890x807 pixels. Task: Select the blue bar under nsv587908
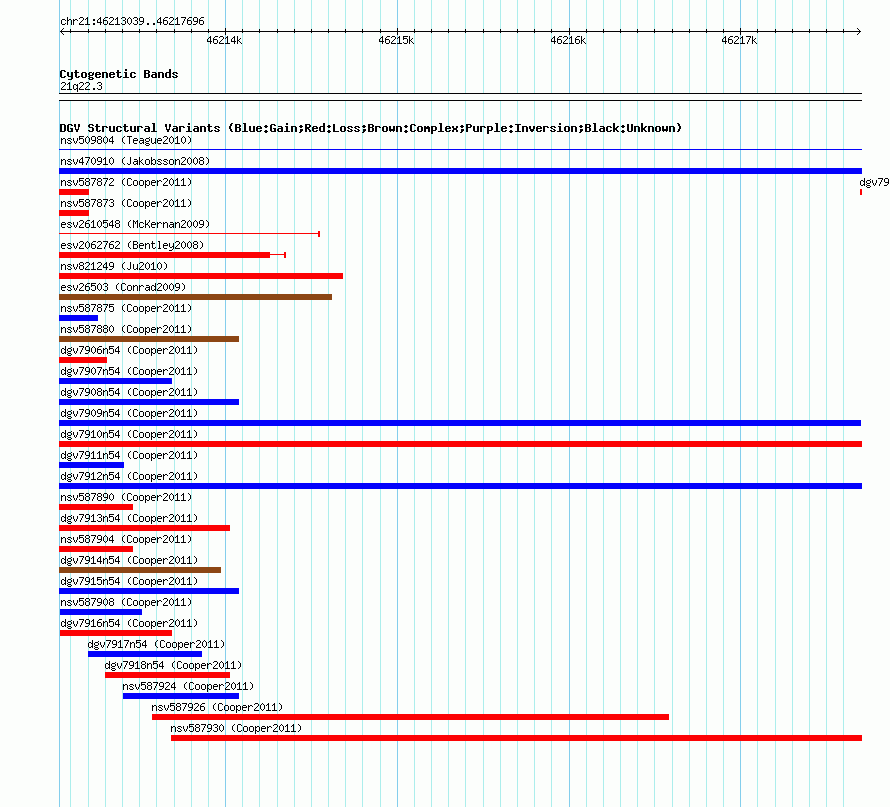pyautogui.click(x=101, y=612)
